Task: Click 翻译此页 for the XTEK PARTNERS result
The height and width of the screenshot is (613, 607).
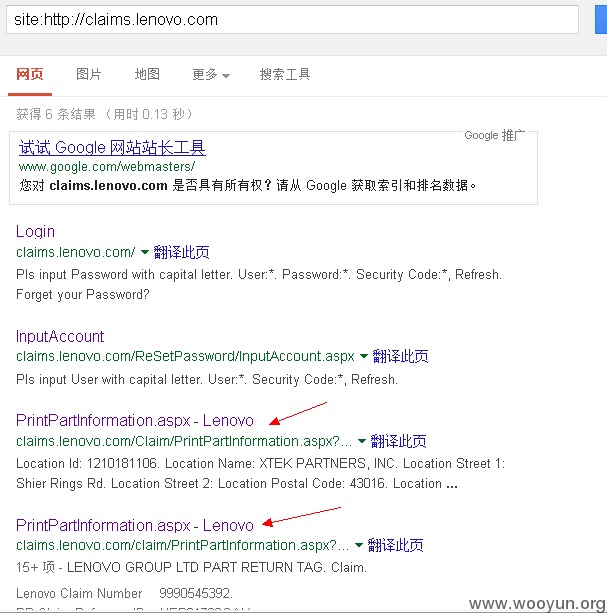Action: click(398, 441)
